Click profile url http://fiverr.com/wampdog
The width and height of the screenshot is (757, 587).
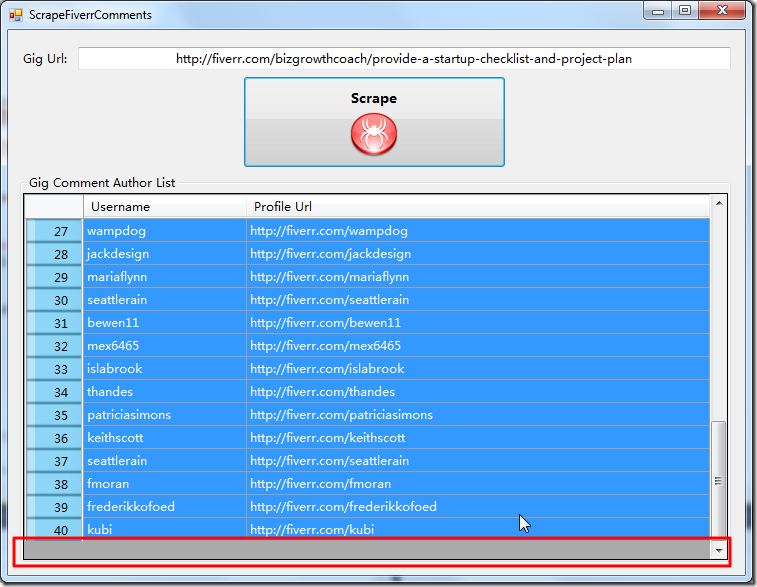point(478,231)
